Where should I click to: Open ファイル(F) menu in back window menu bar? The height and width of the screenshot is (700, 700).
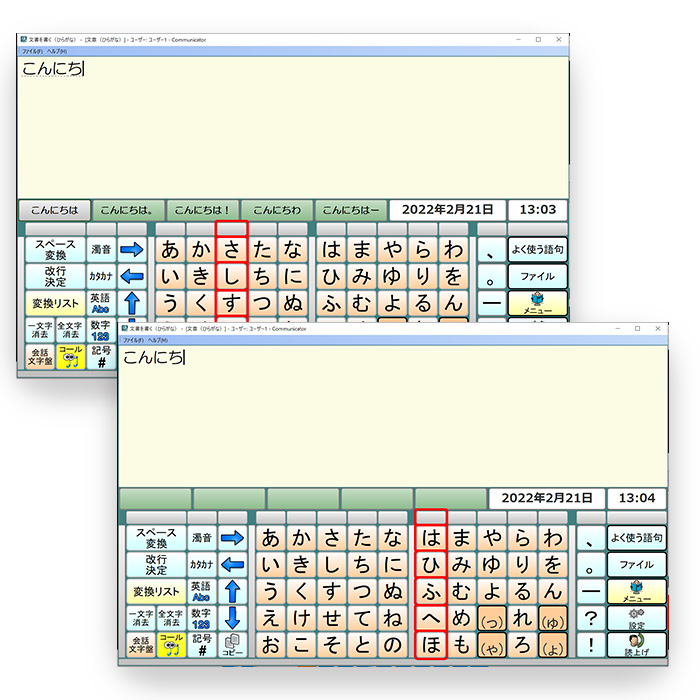(32, 51)
